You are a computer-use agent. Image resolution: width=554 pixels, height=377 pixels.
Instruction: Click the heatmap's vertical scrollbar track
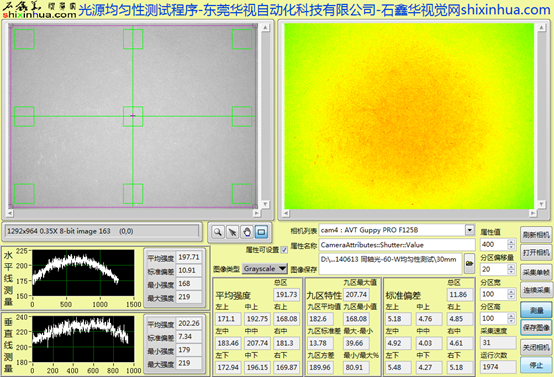pos(541,116)
